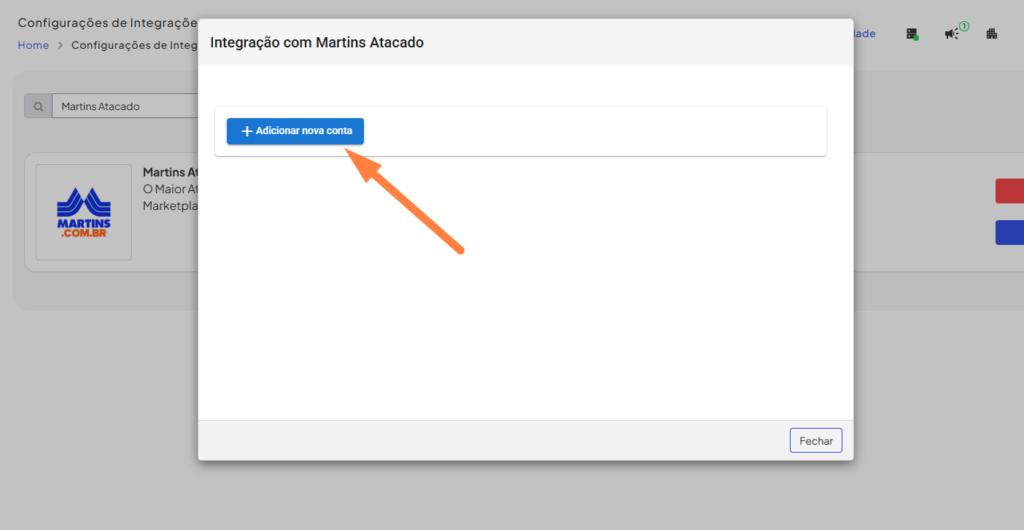The image size is (1024, 530).
Task: Open the megaphone announcements icon
Action: tap(951, 34)
